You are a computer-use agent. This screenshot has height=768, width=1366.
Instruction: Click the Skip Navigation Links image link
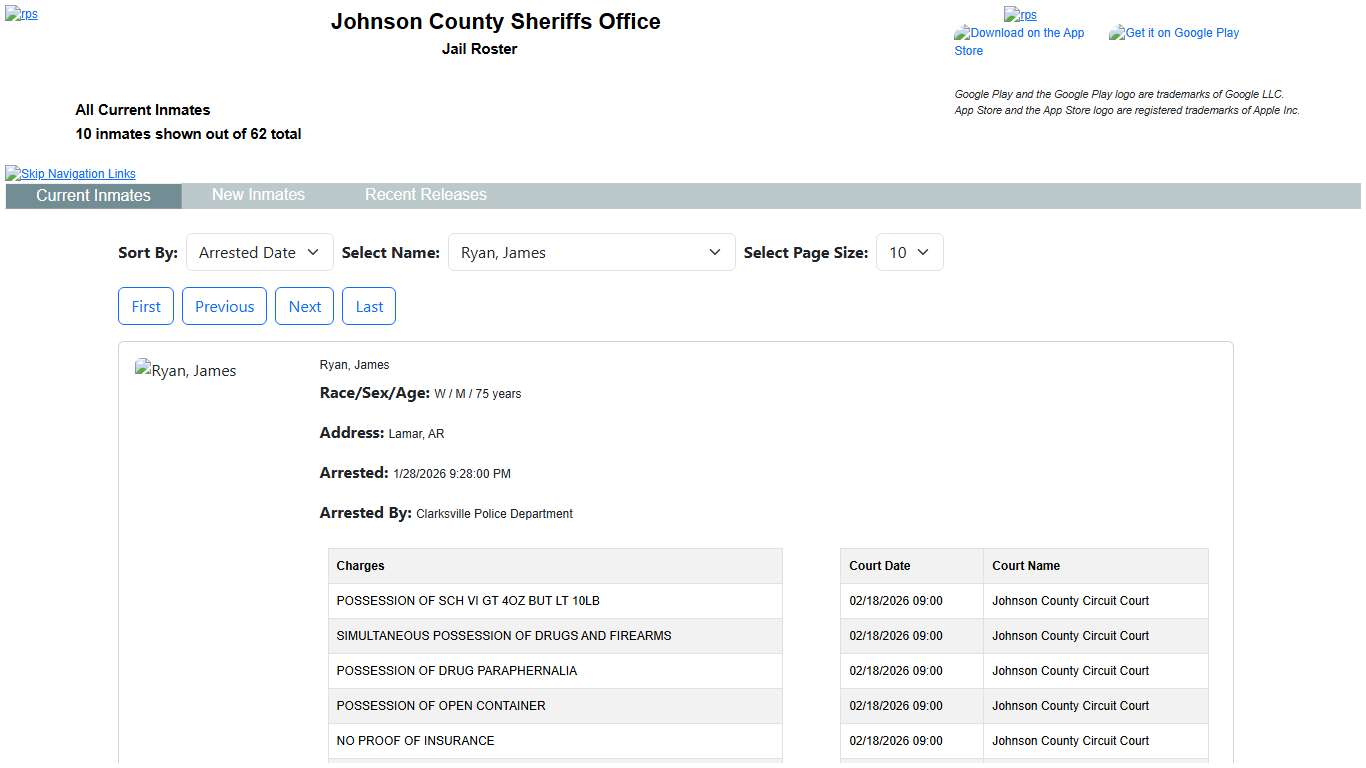pos(70,174)
